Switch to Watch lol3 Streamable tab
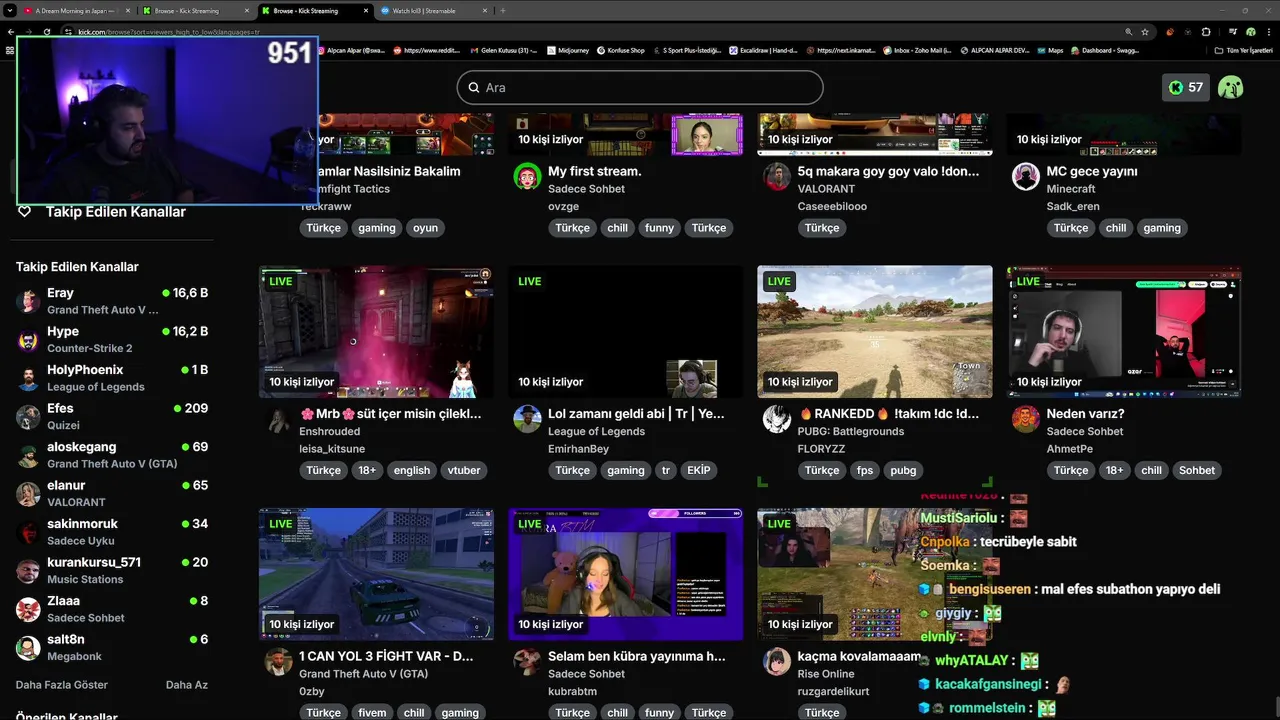The height and width of the screenshot is (720, 1280). pos(435,10)
